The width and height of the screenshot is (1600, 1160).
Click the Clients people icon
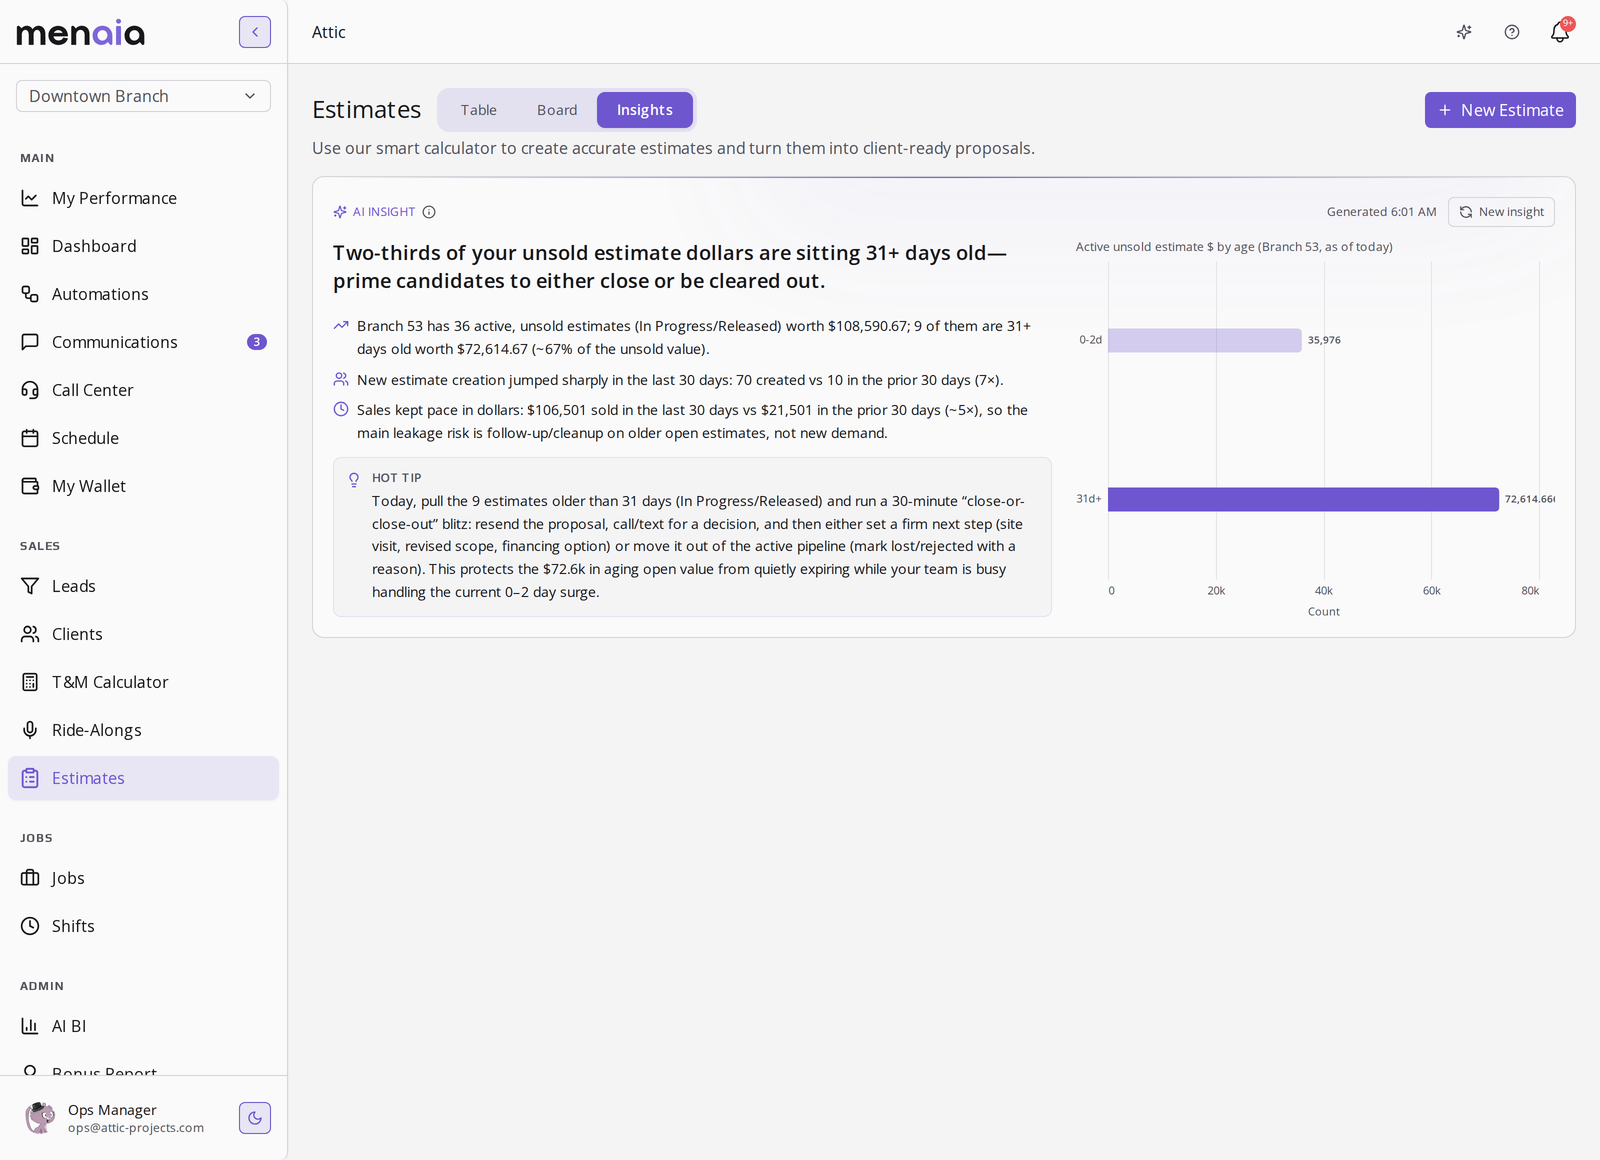pos(30,634)
